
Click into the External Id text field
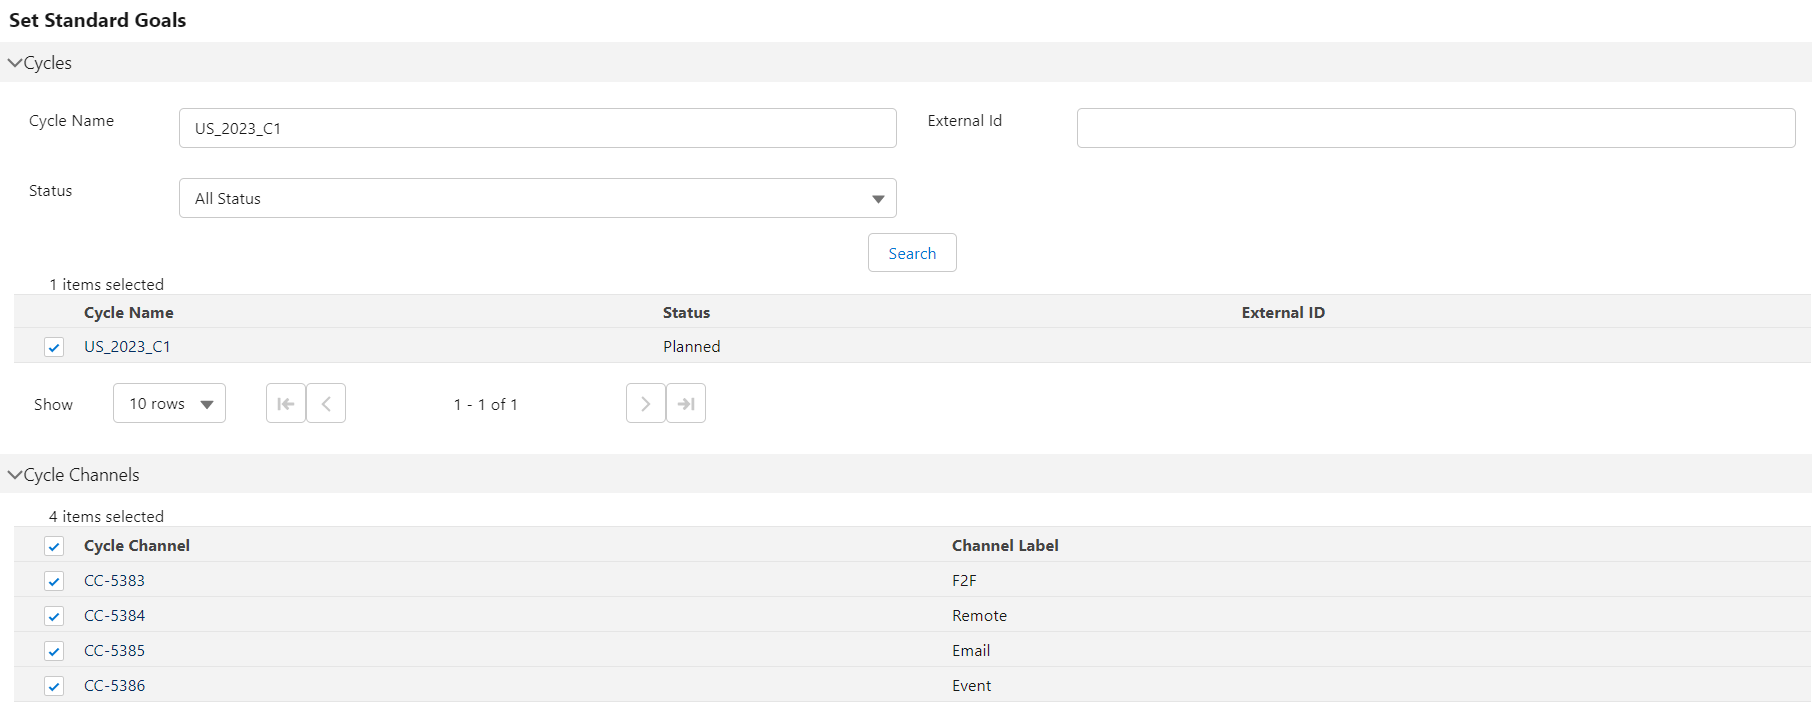(1435, 128)
